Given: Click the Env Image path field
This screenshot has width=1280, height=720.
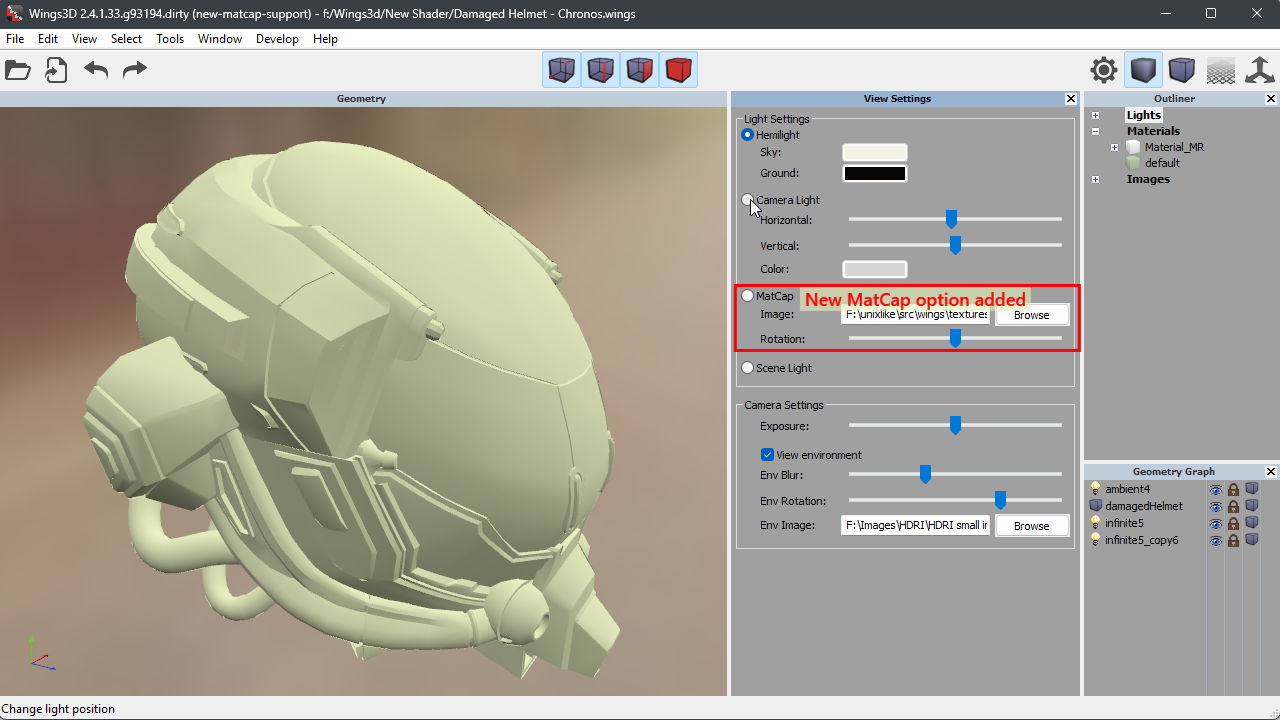Looking at the screenshot, I should (x=916, y=526).
